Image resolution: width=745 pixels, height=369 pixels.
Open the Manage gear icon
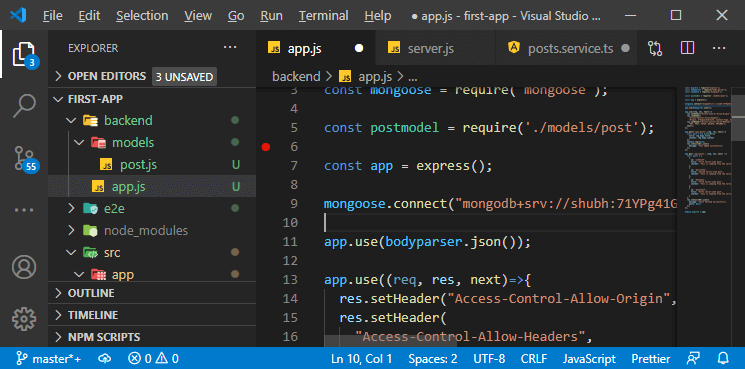pos(24,319)
